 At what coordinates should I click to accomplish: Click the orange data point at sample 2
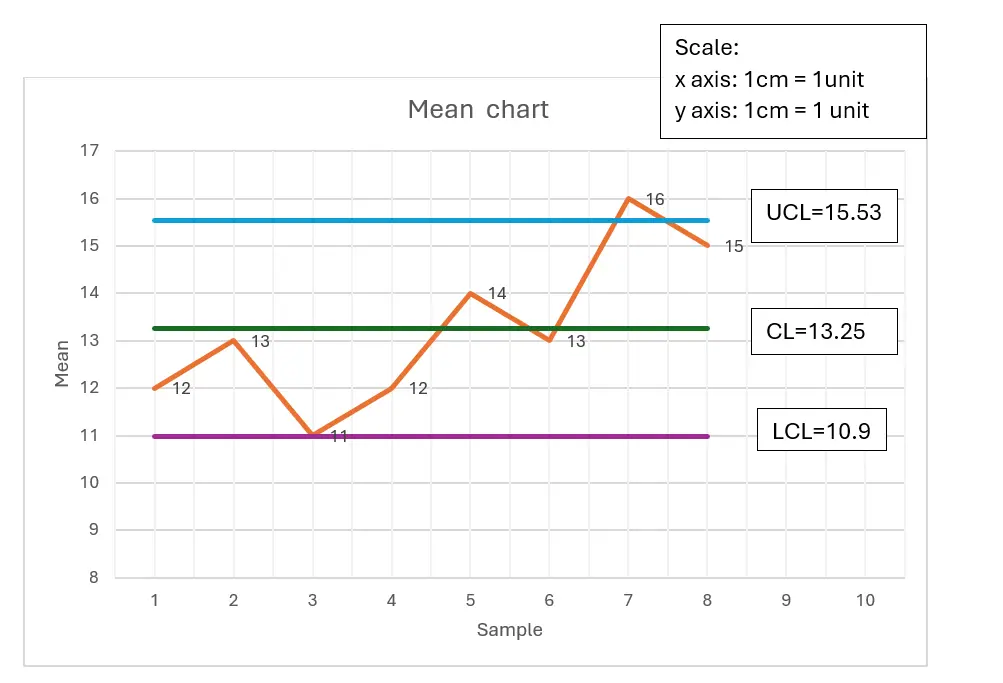pos(233,340)
